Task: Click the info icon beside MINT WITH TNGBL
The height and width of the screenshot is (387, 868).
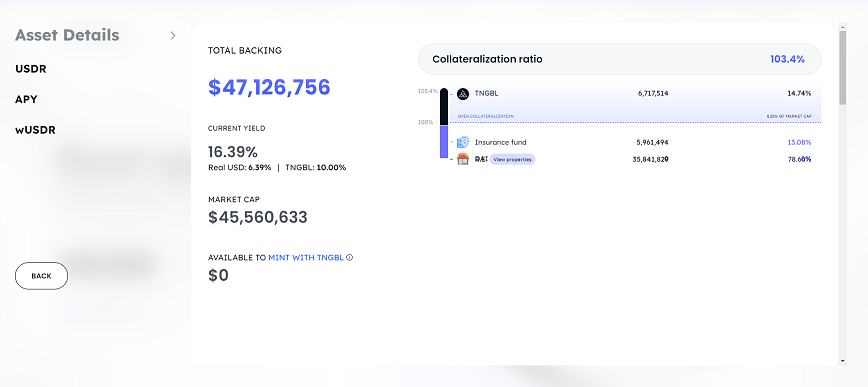Action: click(349, 257)
